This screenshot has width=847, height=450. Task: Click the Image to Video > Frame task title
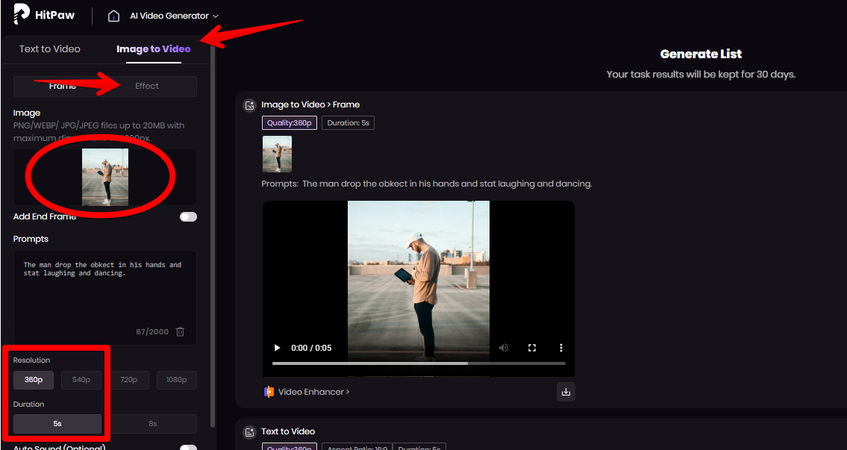(x=311, y=105)
